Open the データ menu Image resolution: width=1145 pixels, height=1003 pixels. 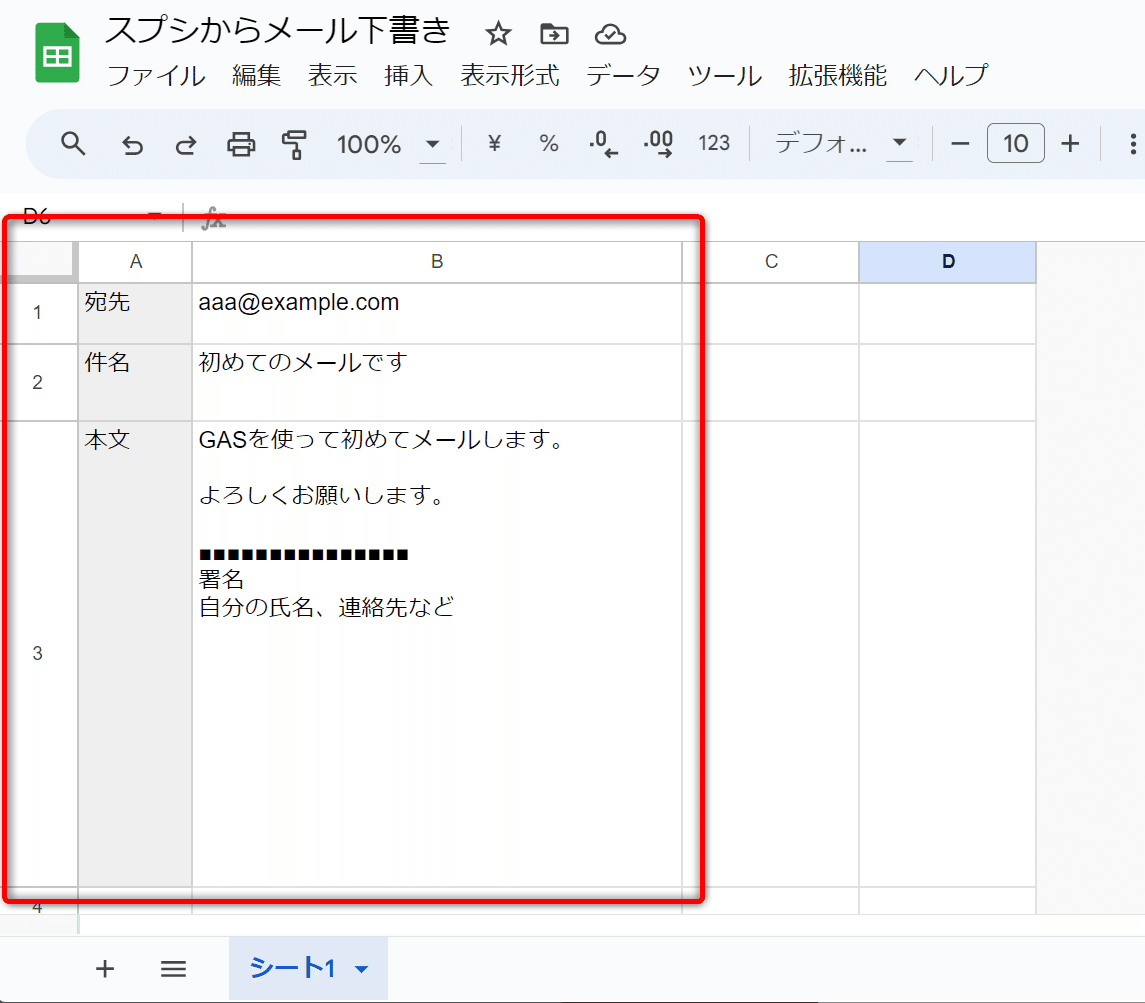pyautogui.click(x=623, y=75)
